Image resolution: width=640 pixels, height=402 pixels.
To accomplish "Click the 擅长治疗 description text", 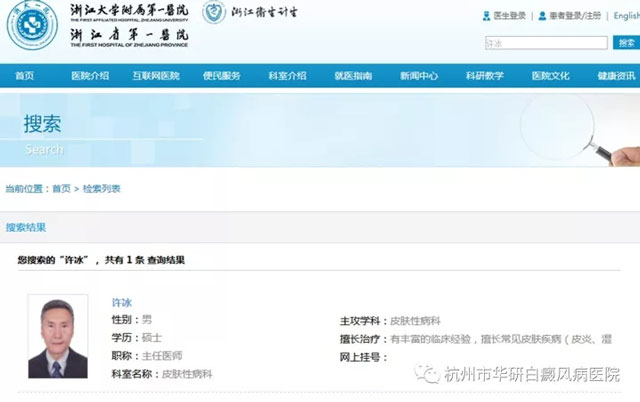I will click(501, 339).
